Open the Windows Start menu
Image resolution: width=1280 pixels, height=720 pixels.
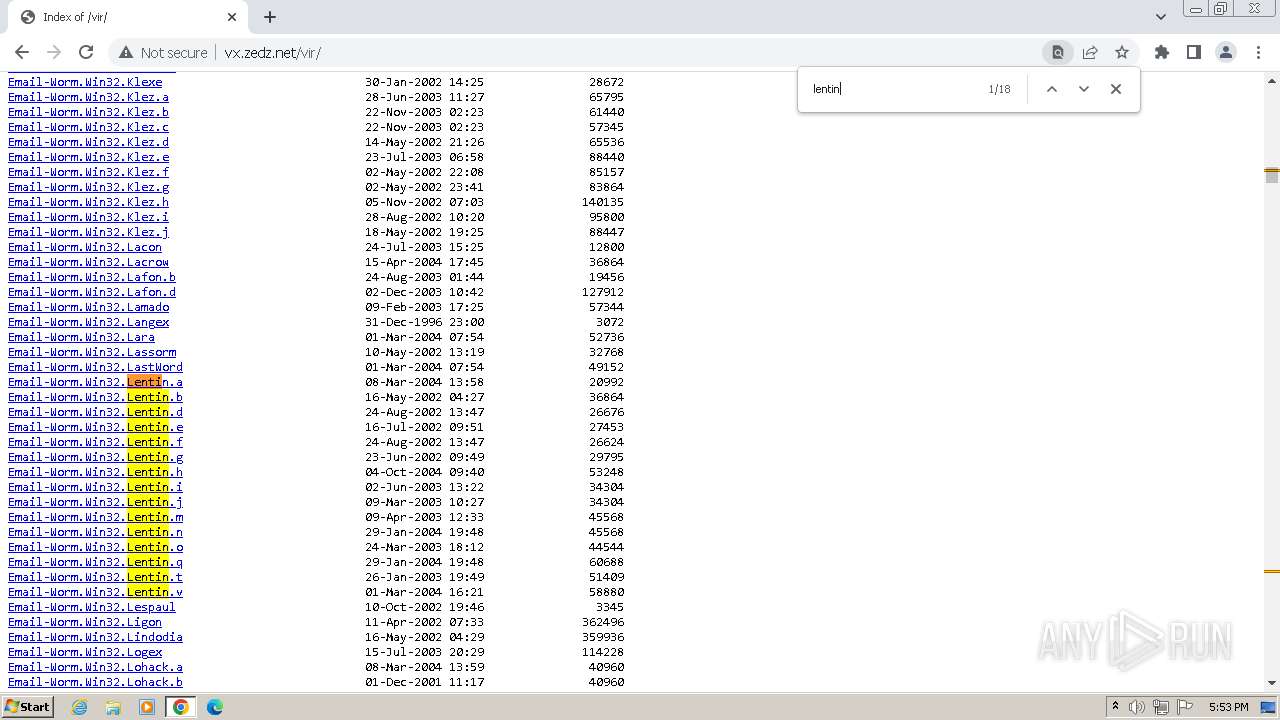28,707
